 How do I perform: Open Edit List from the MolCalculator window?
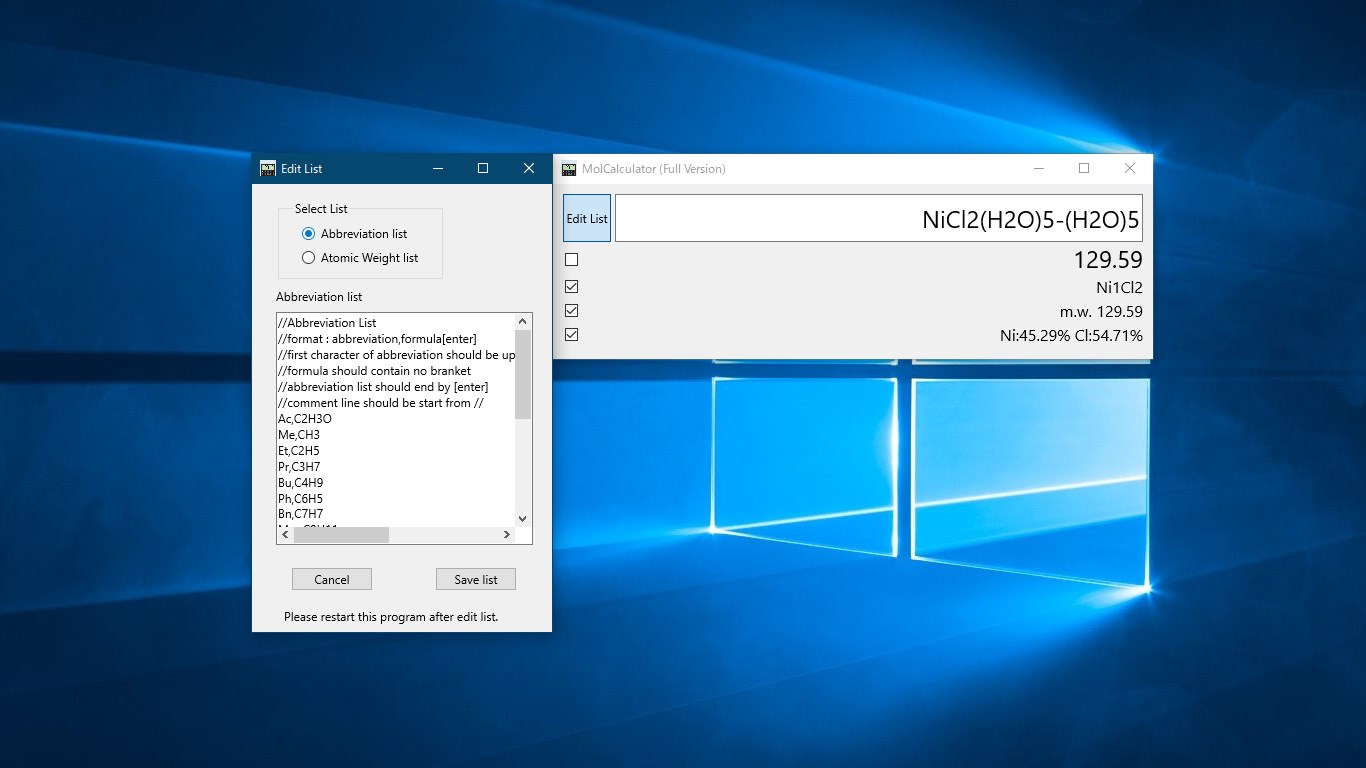coord(587,218)
